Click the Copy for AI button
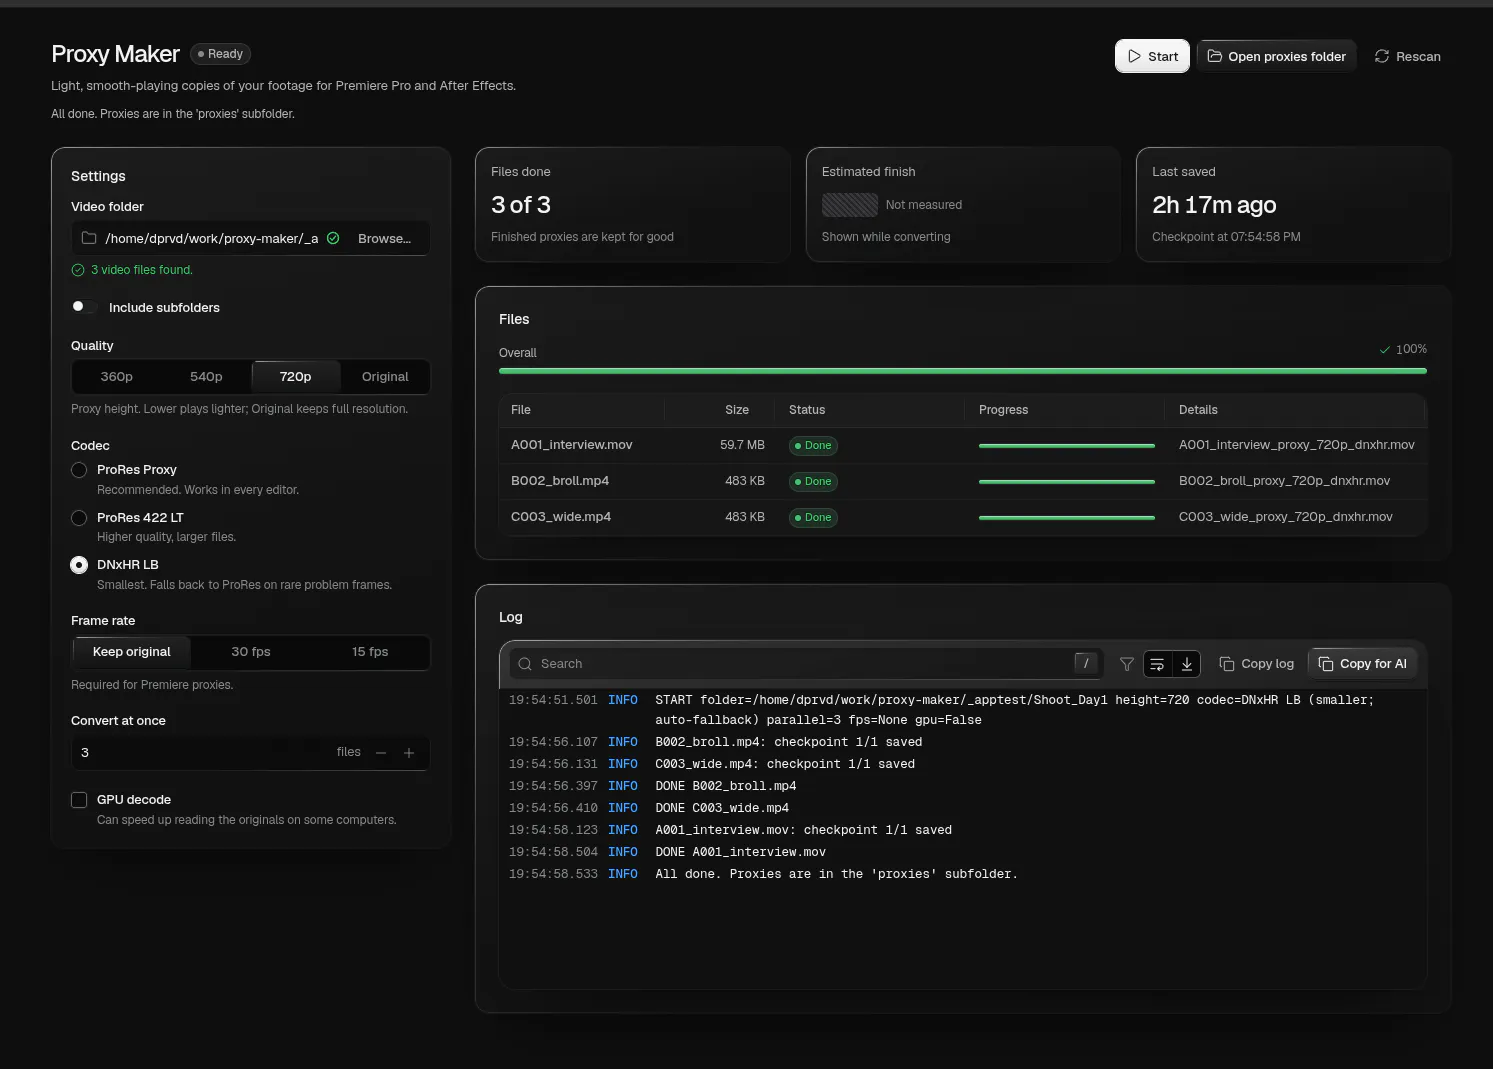 1363,664
